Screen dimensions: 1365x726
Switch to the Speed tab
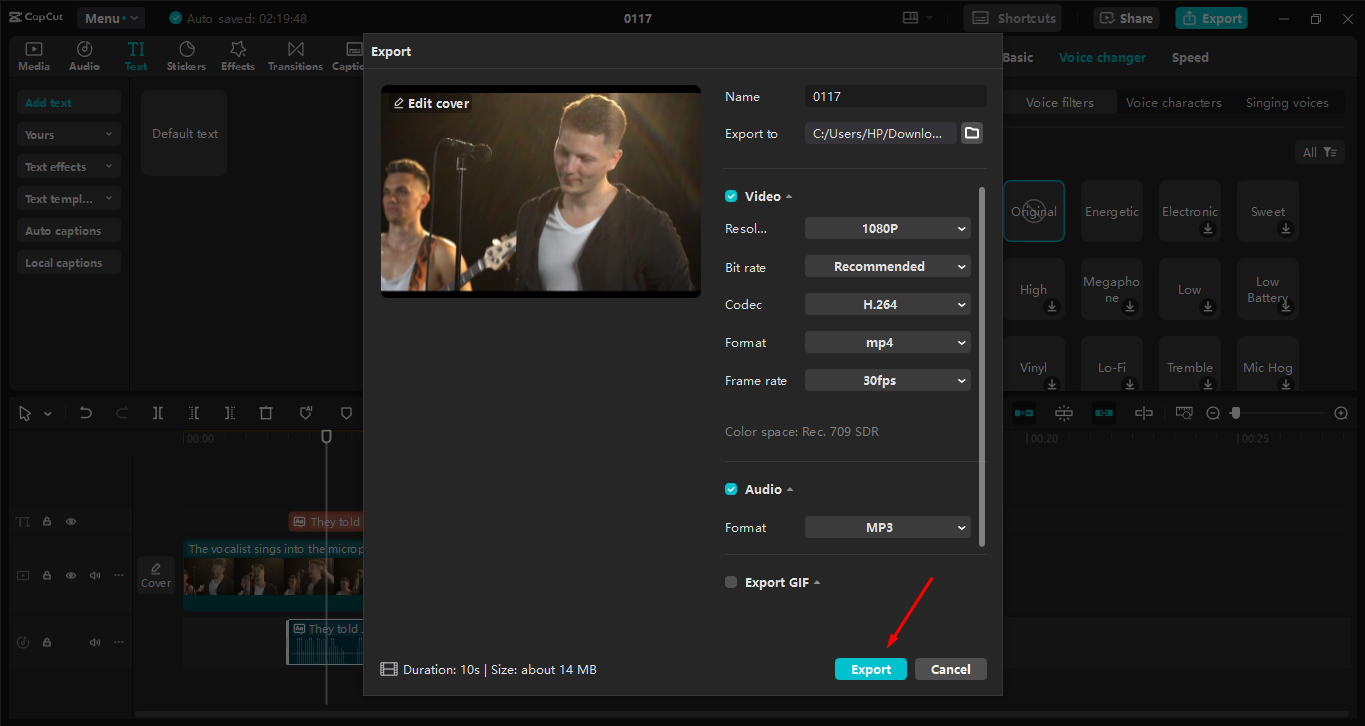coord(1190,57)
